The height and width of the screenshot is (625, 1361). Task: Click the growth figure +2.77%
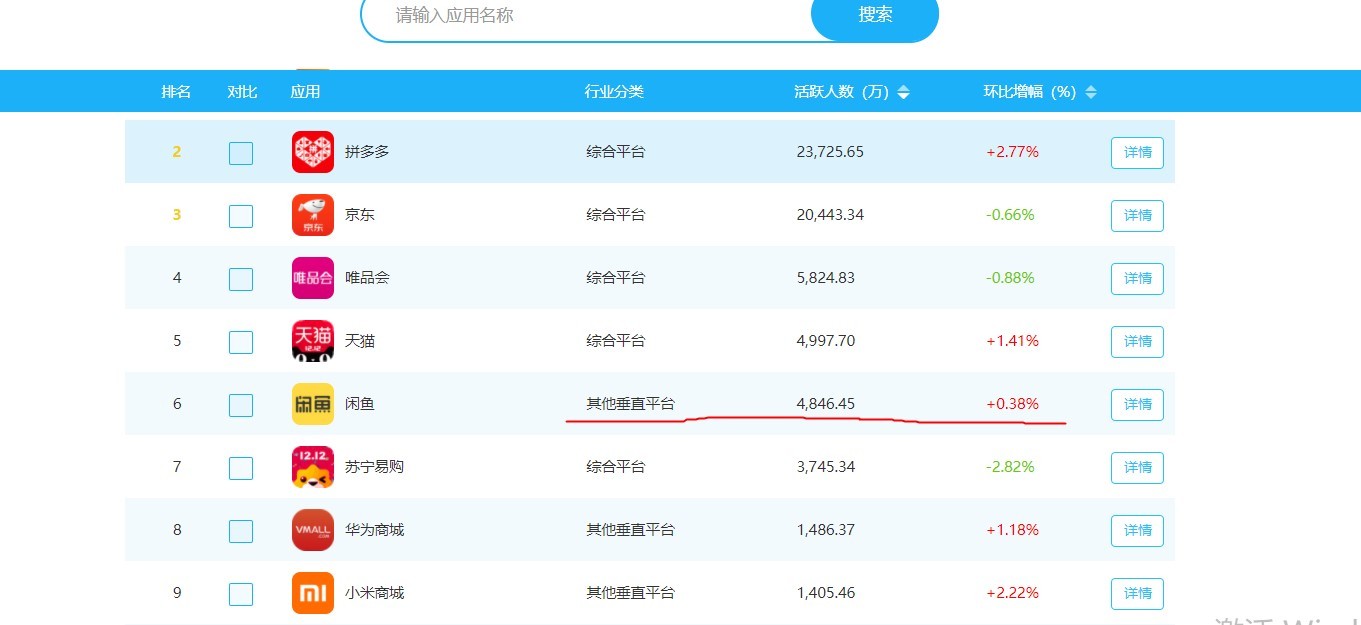click(1012, 152)
